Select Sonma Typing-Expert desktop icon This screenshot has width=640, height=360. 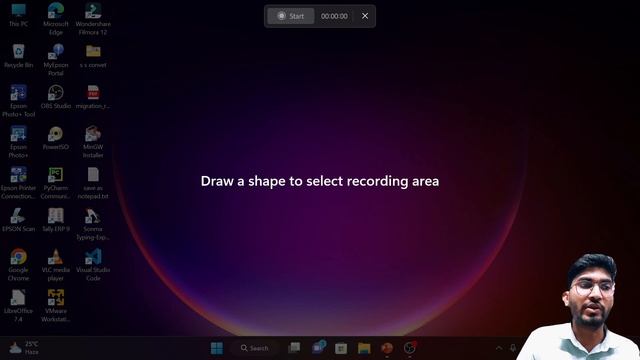coord(93,224)
